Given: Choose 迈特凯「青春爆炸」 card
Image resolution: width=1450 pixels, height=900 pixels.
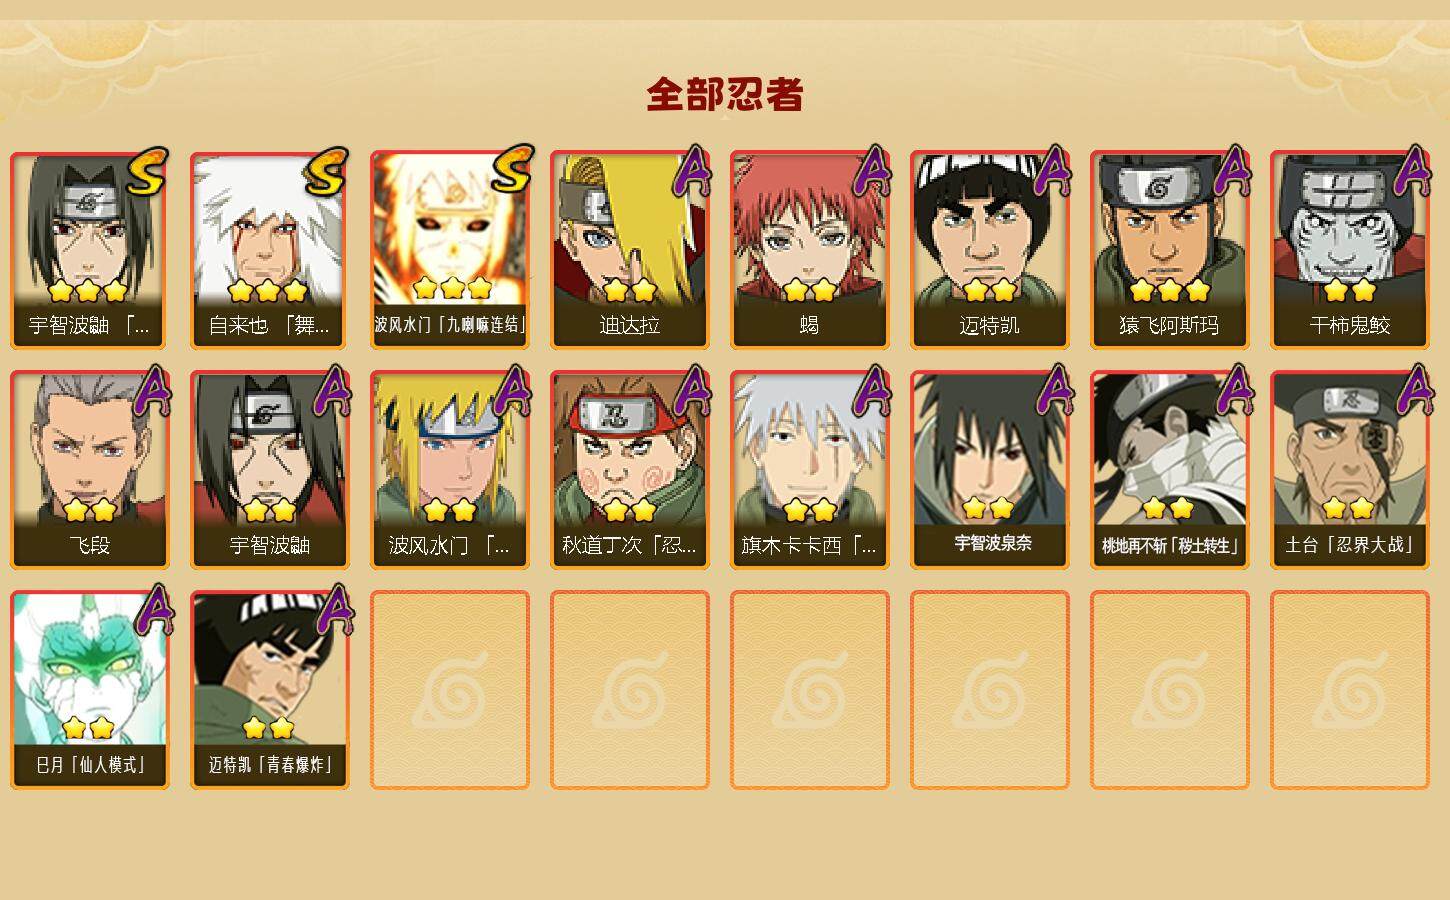Looking at the screenshot, I should coord(270,690).
